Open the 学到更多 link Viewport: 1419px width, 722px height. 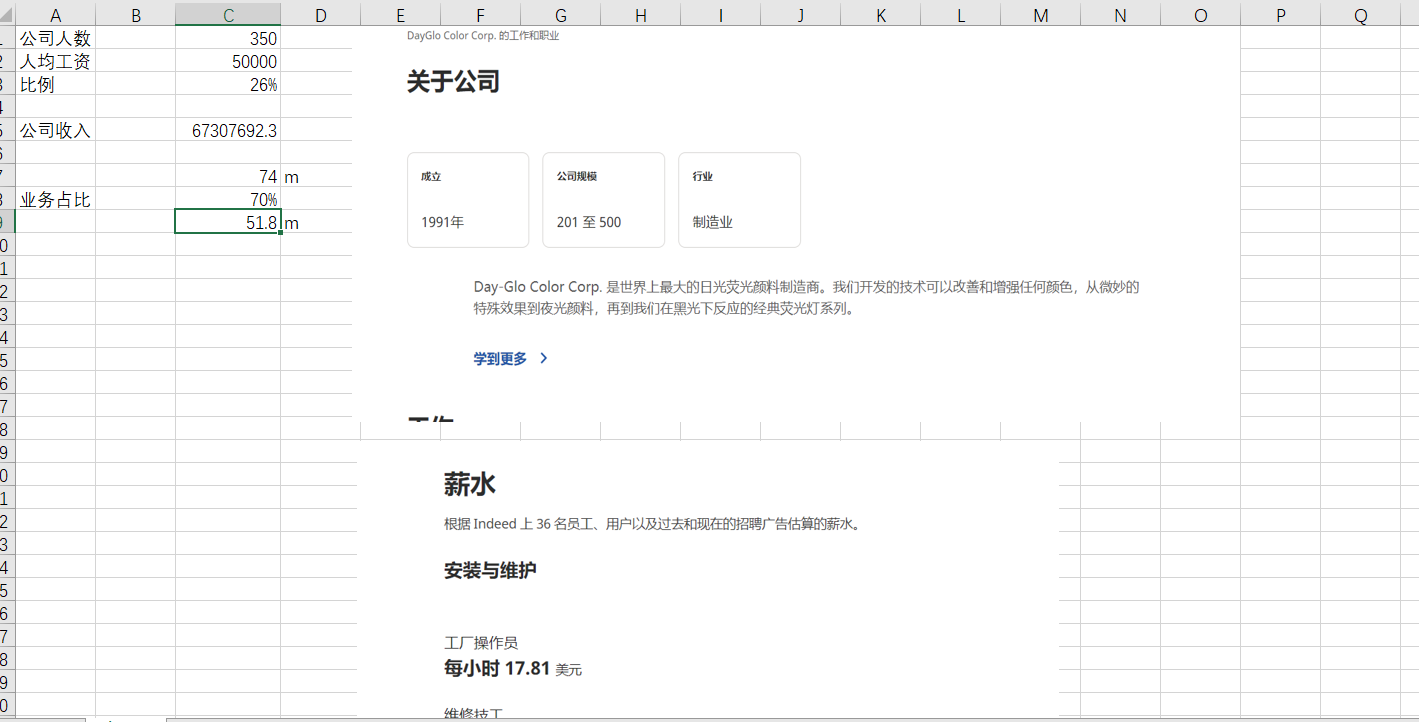click(500, 358)
